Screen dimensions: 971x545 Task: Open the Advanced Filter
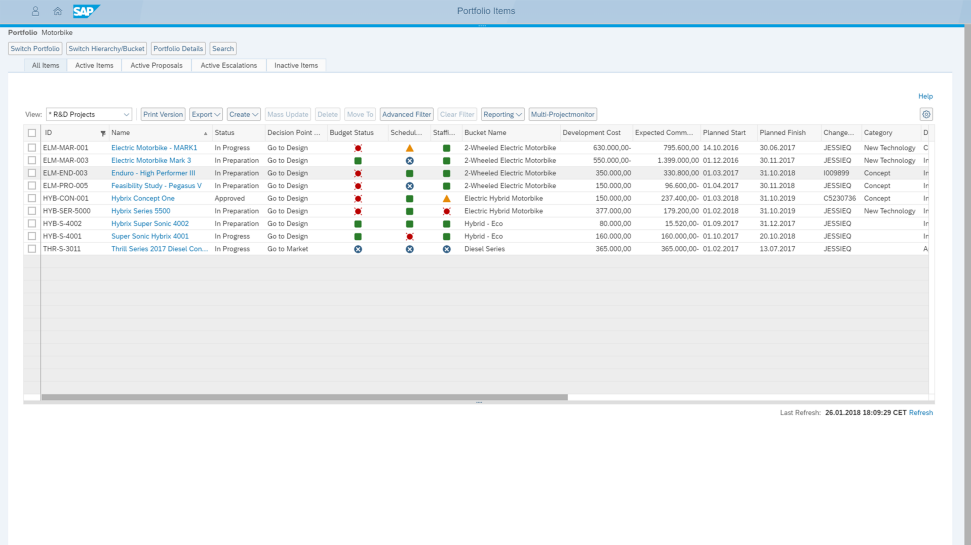[406, 115]
